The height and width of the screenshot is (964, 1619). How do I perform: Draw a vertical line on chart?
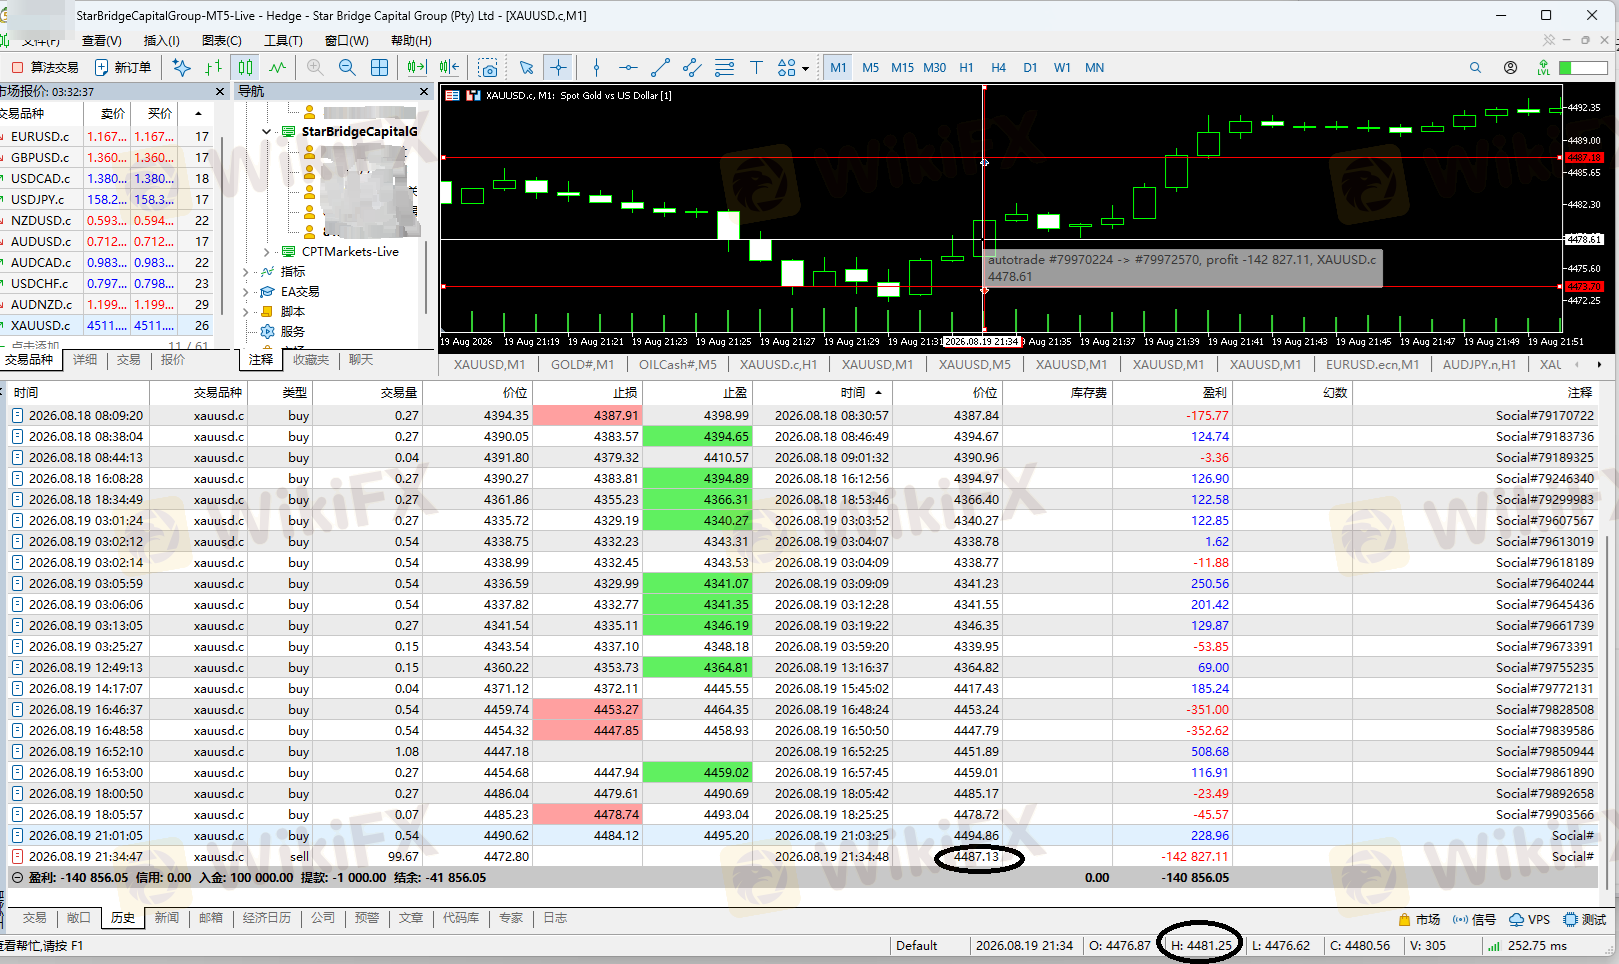click(x=596, y=67)
